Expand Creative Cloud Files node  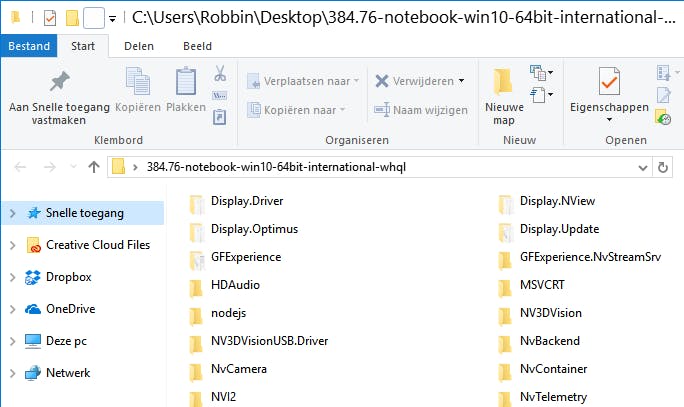coord(13,245)
